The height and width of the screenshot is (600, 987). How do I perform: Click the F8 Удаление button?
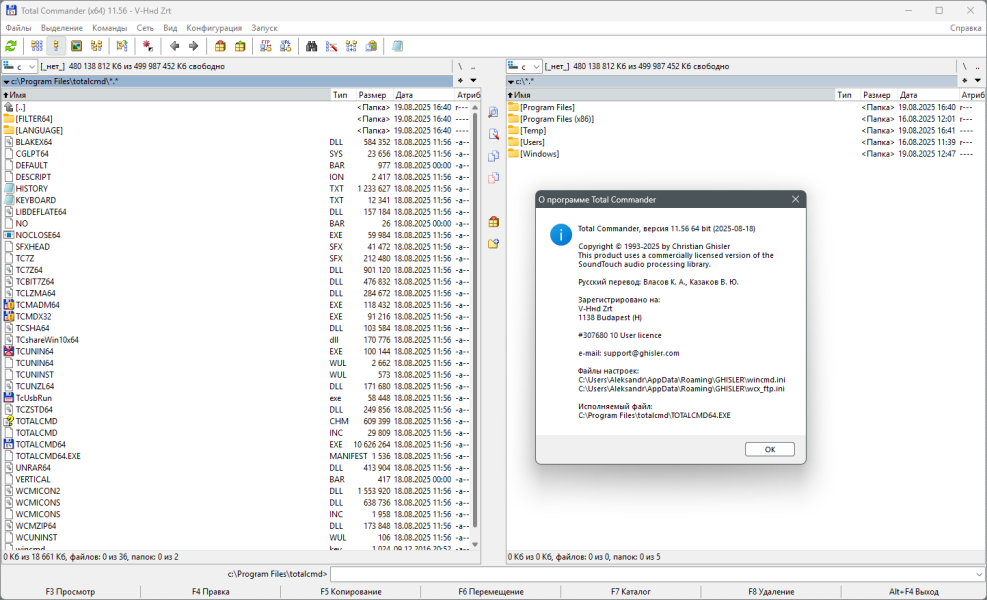[x=771, y=592]
